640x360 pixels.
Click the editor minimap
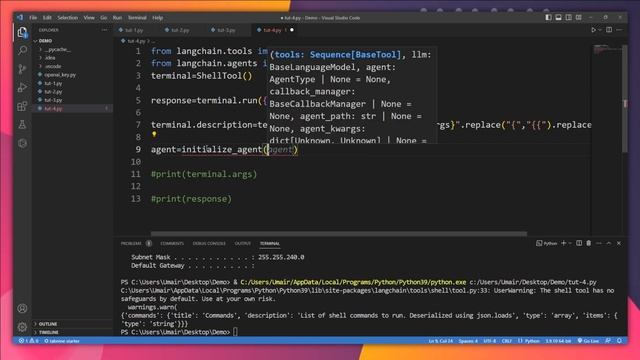[607, 51]
